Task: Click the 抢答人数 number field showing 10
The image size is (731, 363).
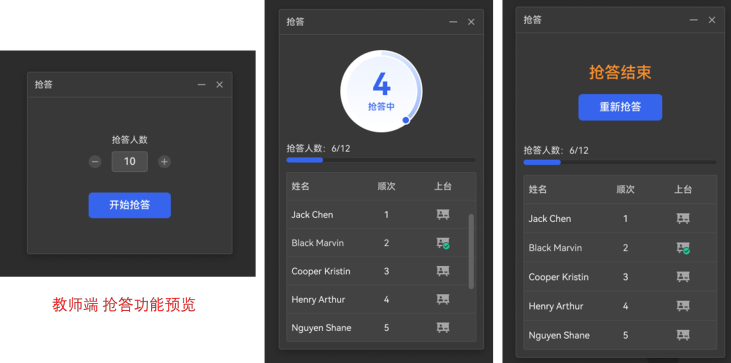Action: [130, 162]
